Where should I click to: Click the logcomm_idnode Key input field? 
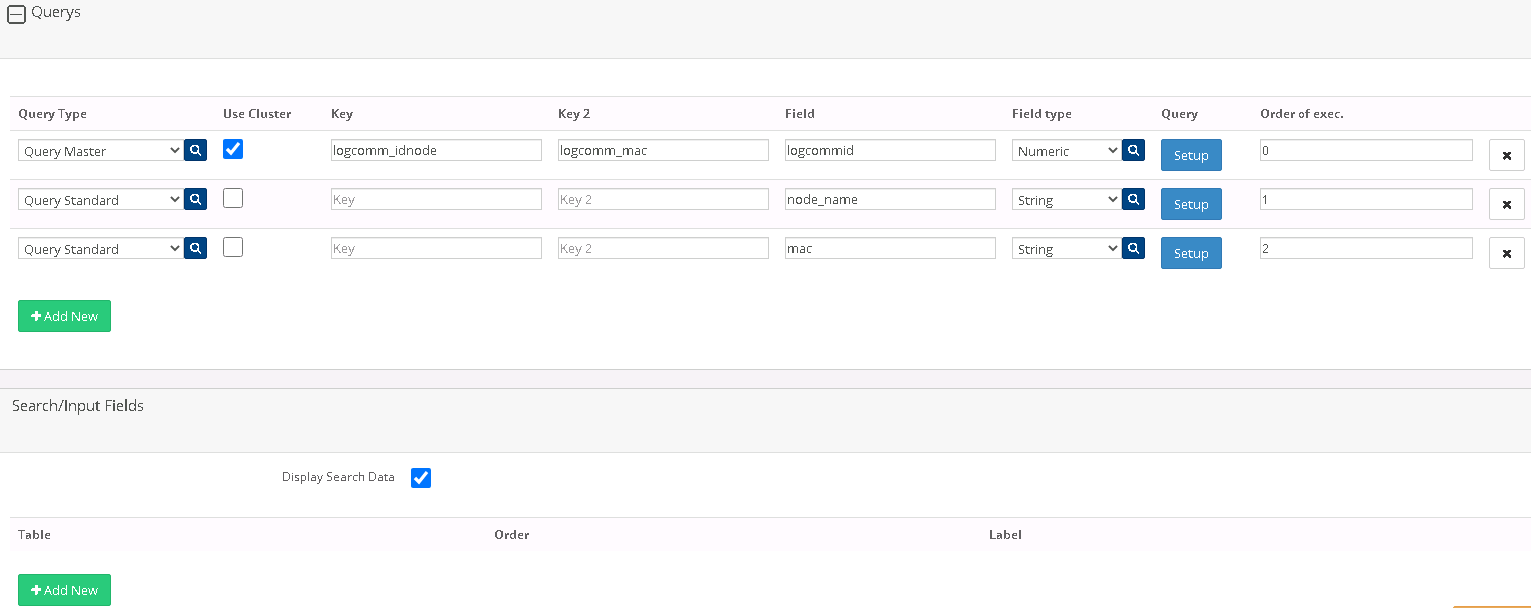point(436,150)
